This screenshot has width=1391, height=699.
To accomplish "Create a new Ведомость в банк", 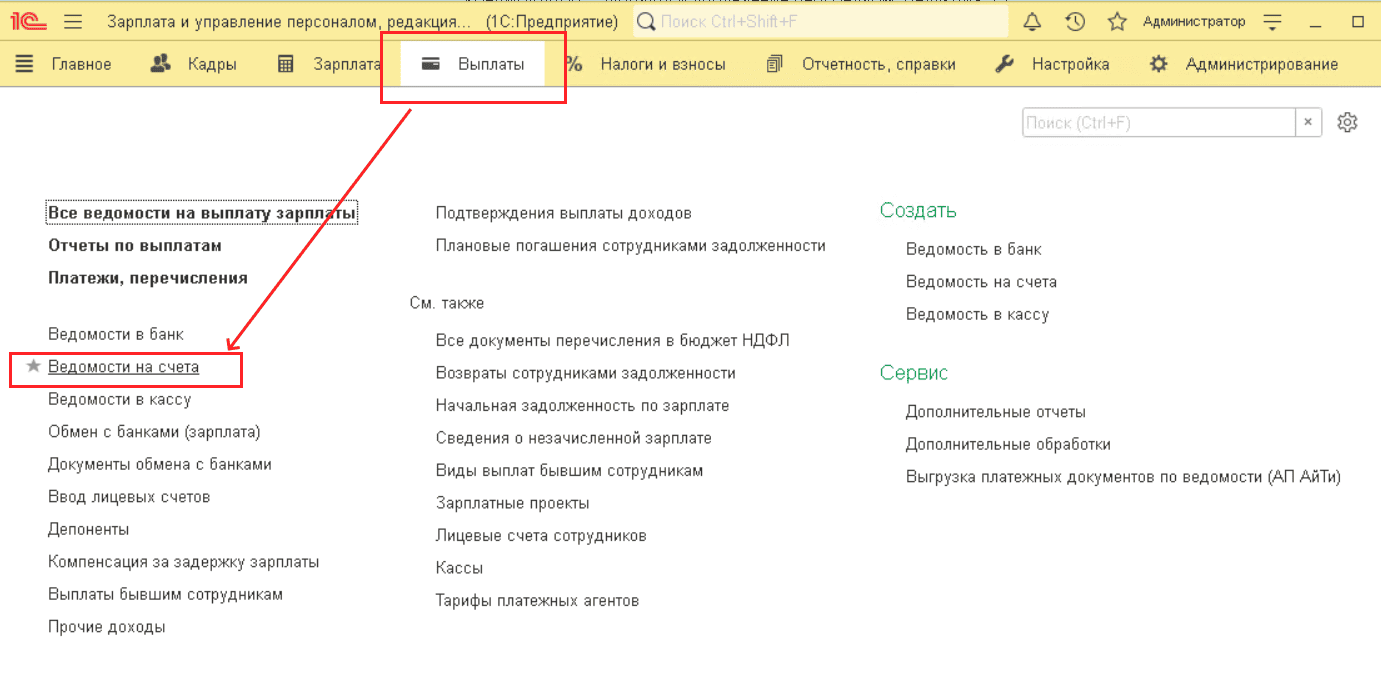I will click(x=973, y=249).
